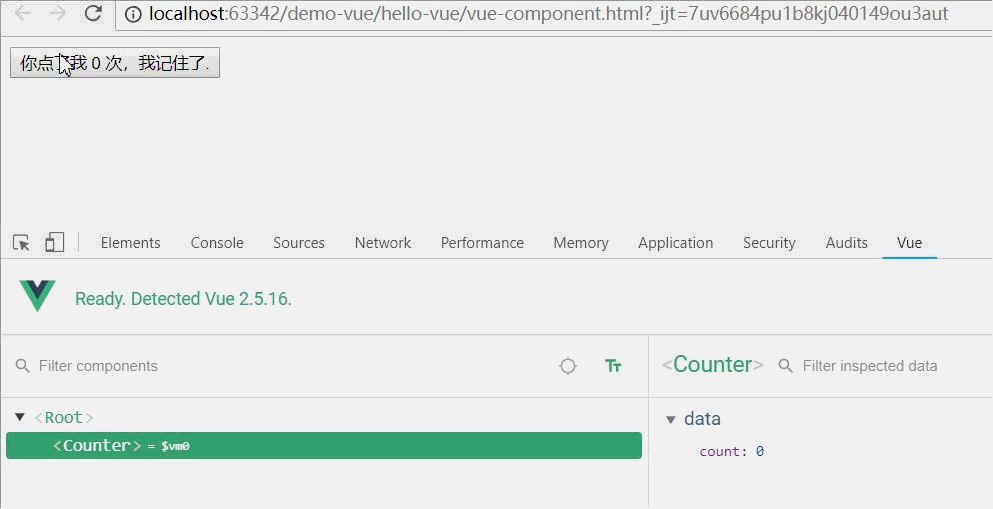Toggle the component name format icon
Screen dimensions: 993x509
(x=613, y=366)
